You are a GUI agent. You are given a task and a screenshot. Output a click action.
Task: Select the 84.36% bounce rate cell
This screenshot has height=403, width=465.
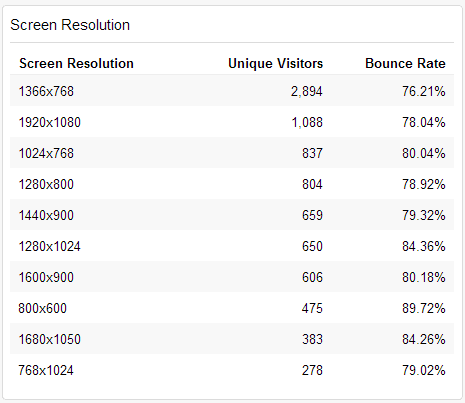coord(424,246)
